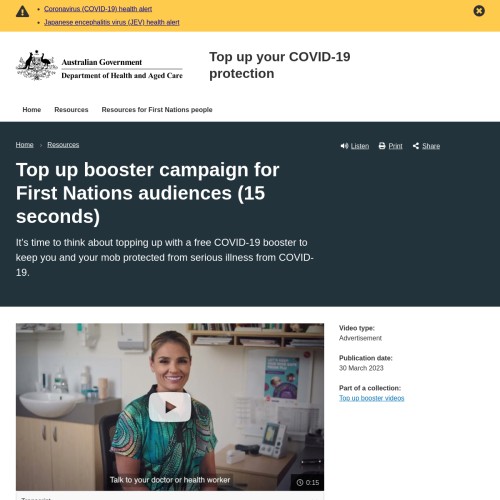Expand the Transcript section below video

[170, 497]
